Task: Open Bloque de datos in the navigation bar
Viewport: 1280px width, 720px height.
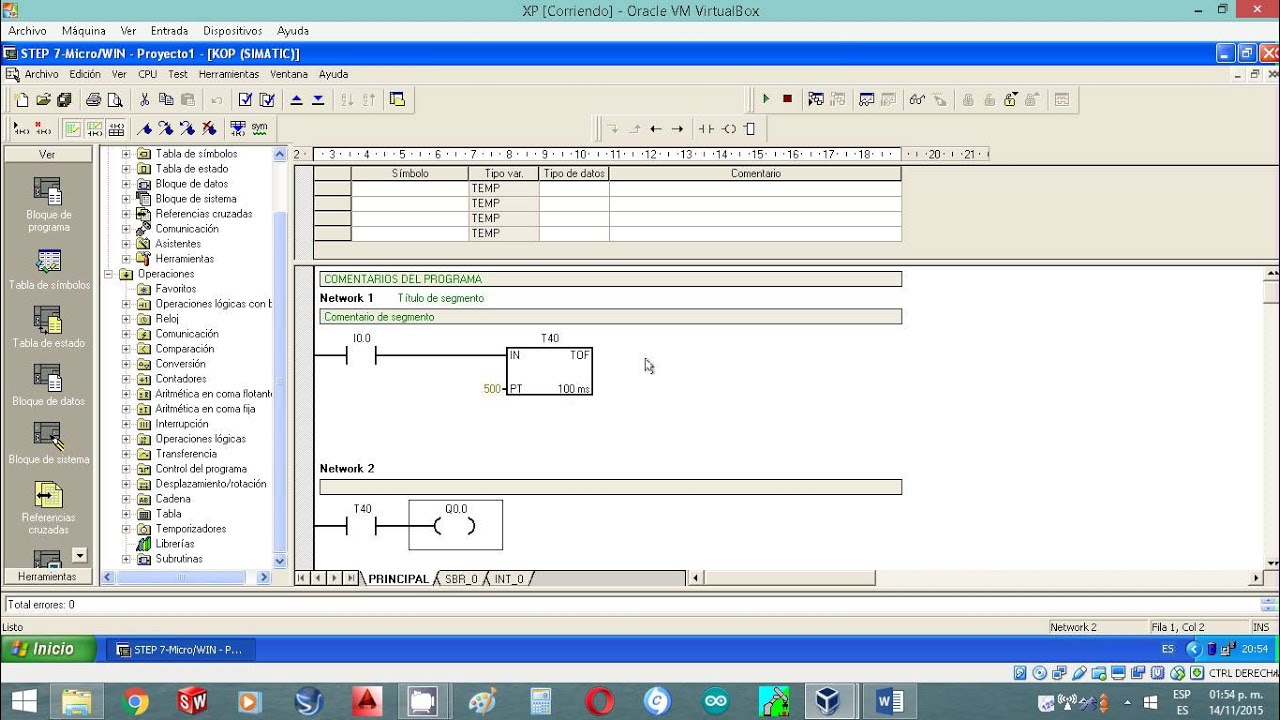Action: coord(49,385)
